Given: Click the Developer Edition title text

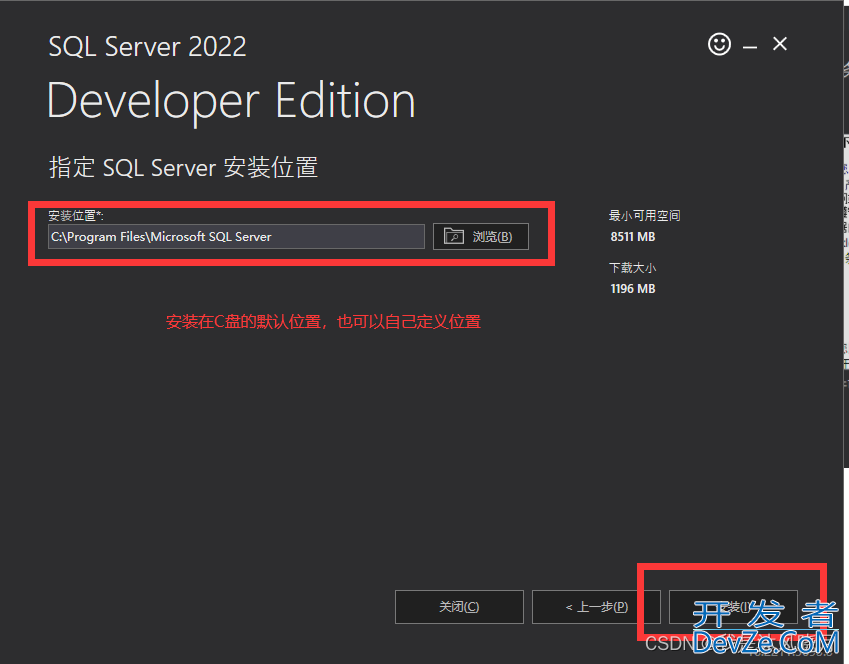Looking at the screenshot, I should pyautogui.click(x=231, y=101).
